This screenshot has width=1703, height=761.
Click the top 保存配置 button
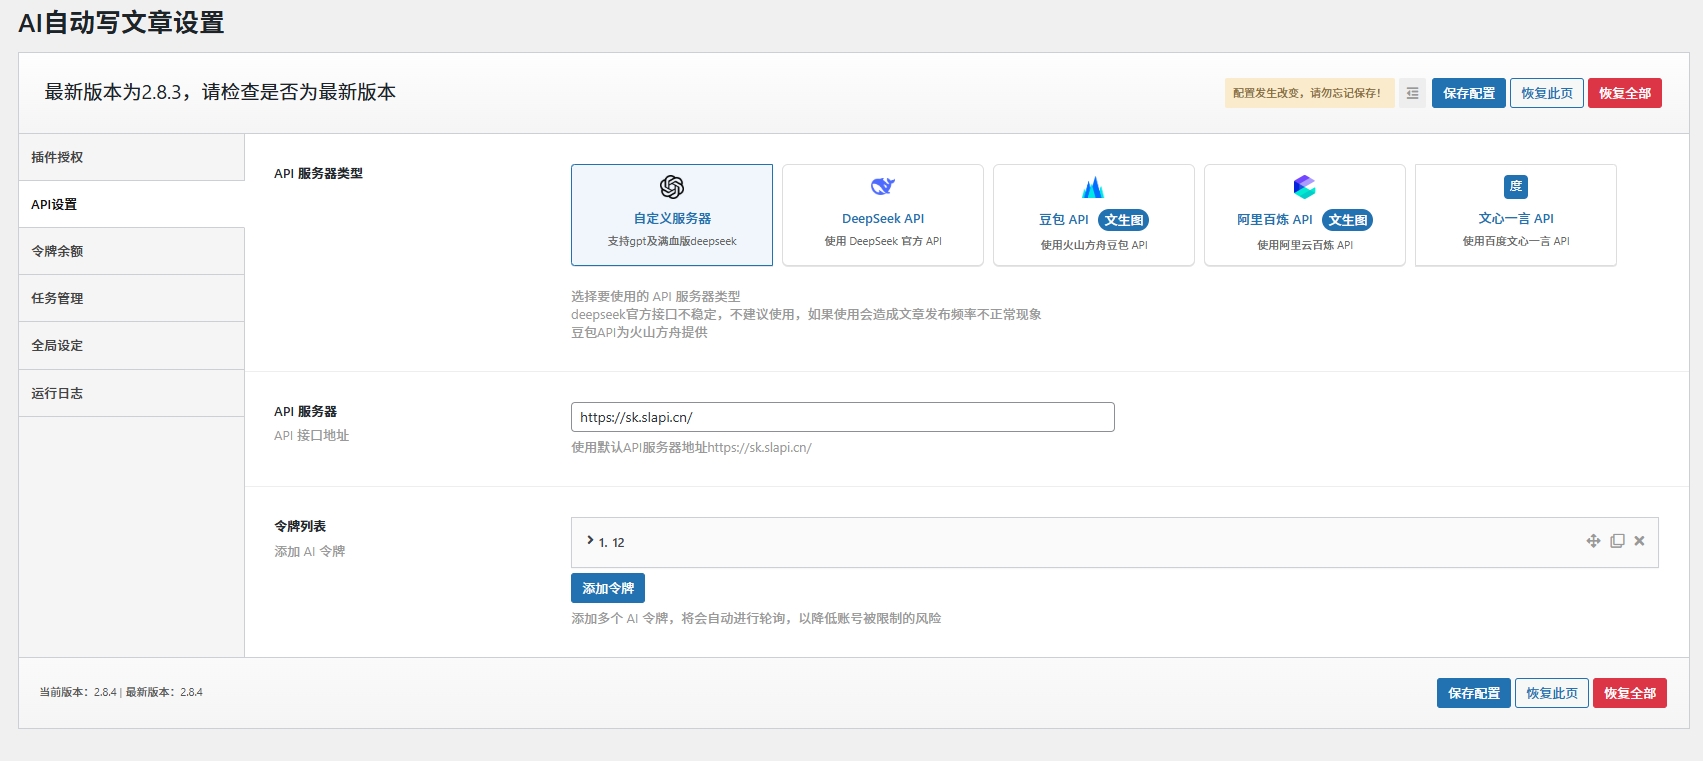click(x=1468, y=93)
